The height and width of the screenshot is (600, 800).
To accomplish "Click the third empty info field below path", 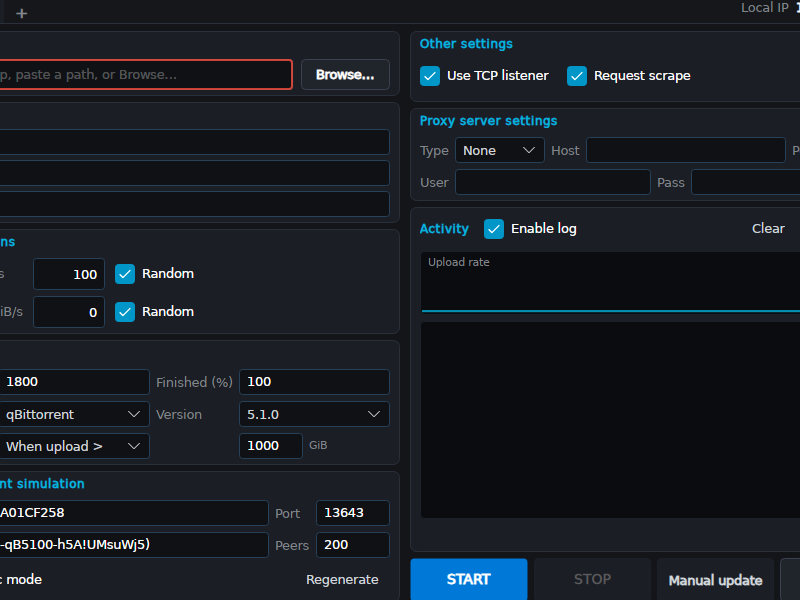I will [x=194, y=204].
